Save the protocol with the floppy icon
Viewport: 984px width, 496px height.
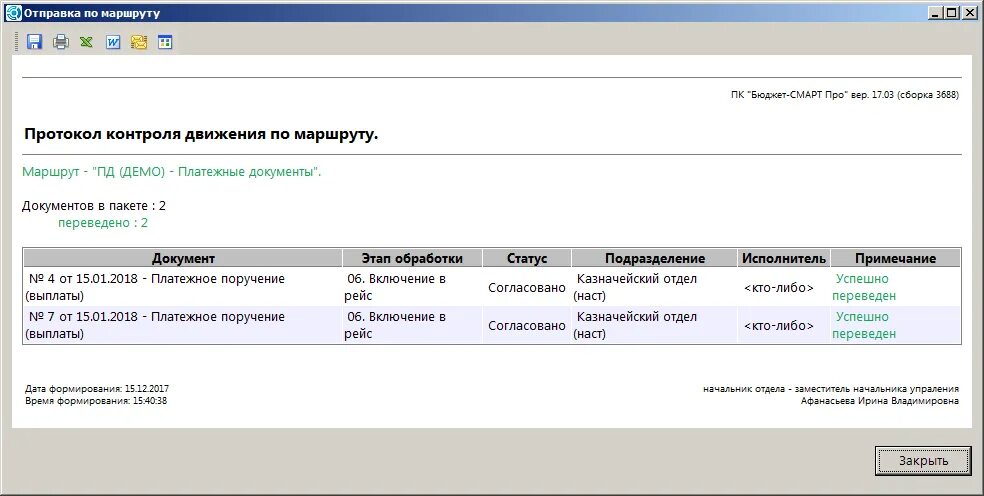pyautogui.click(x=34, y=42)
